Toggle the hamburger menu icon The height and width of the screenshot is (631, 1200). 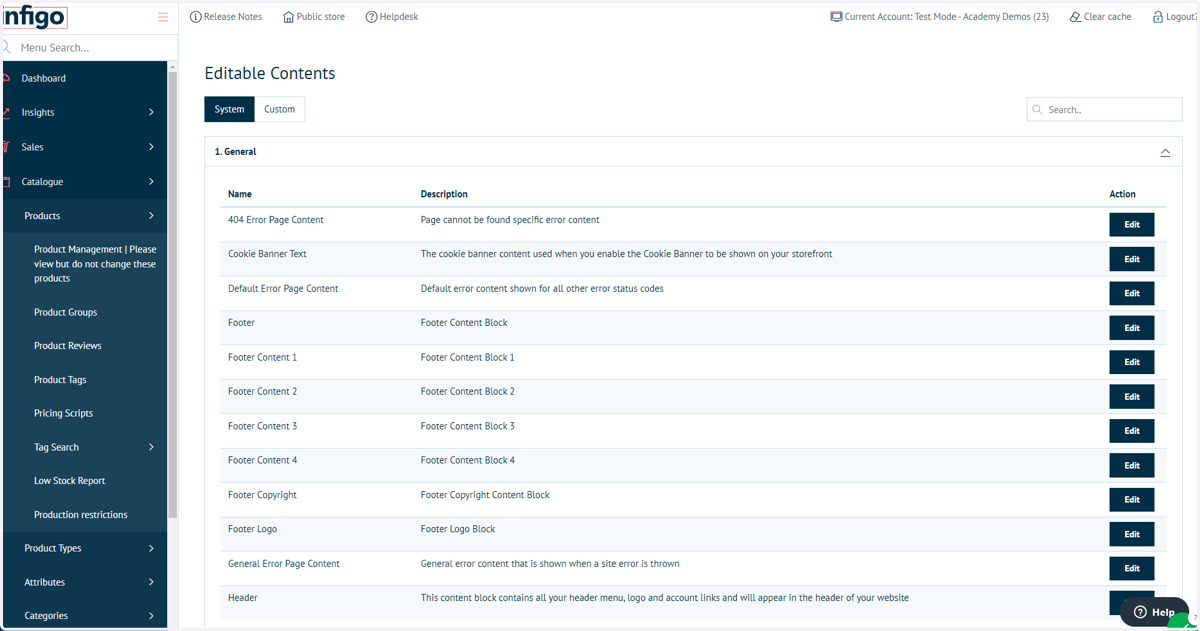tap(163, 17)
